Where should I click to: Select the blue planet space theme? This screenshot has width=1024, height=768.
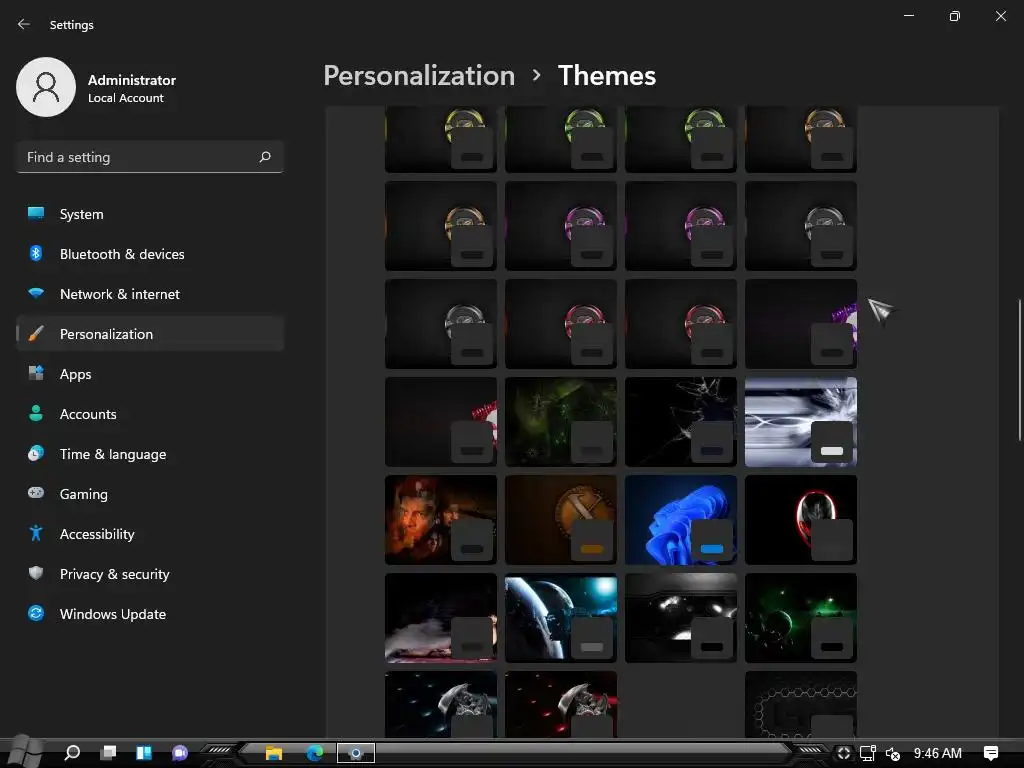560,618
